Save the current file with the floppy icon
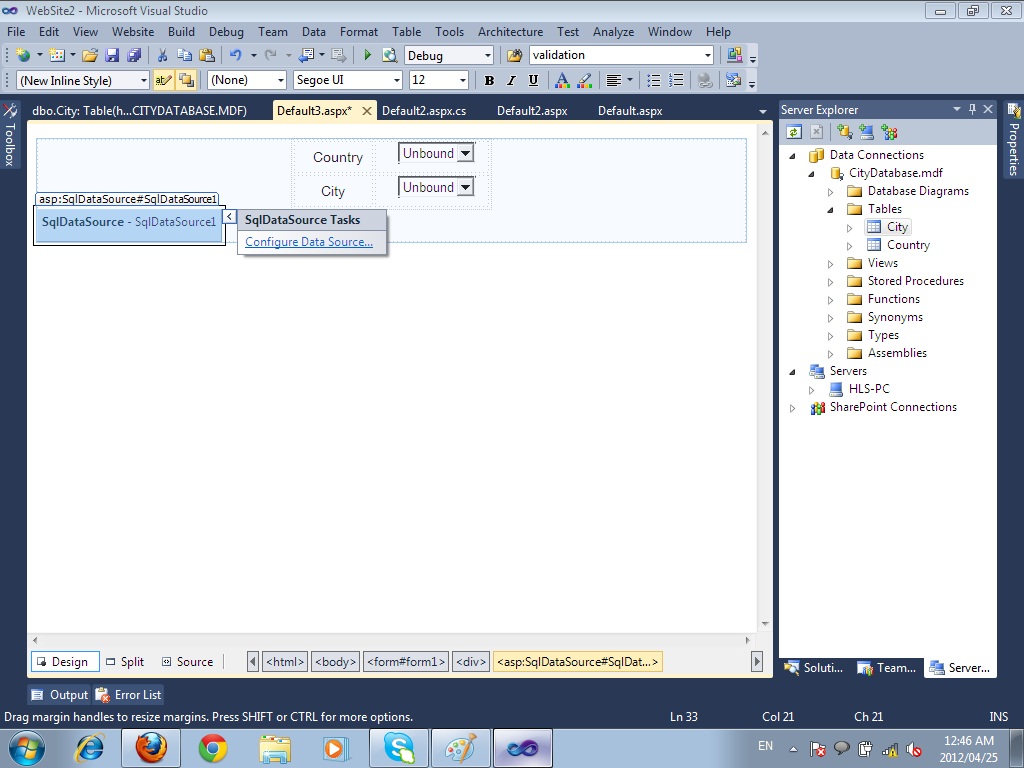Image resolution: width=1024 pixels, height=768 pixels. click(112, 56)
